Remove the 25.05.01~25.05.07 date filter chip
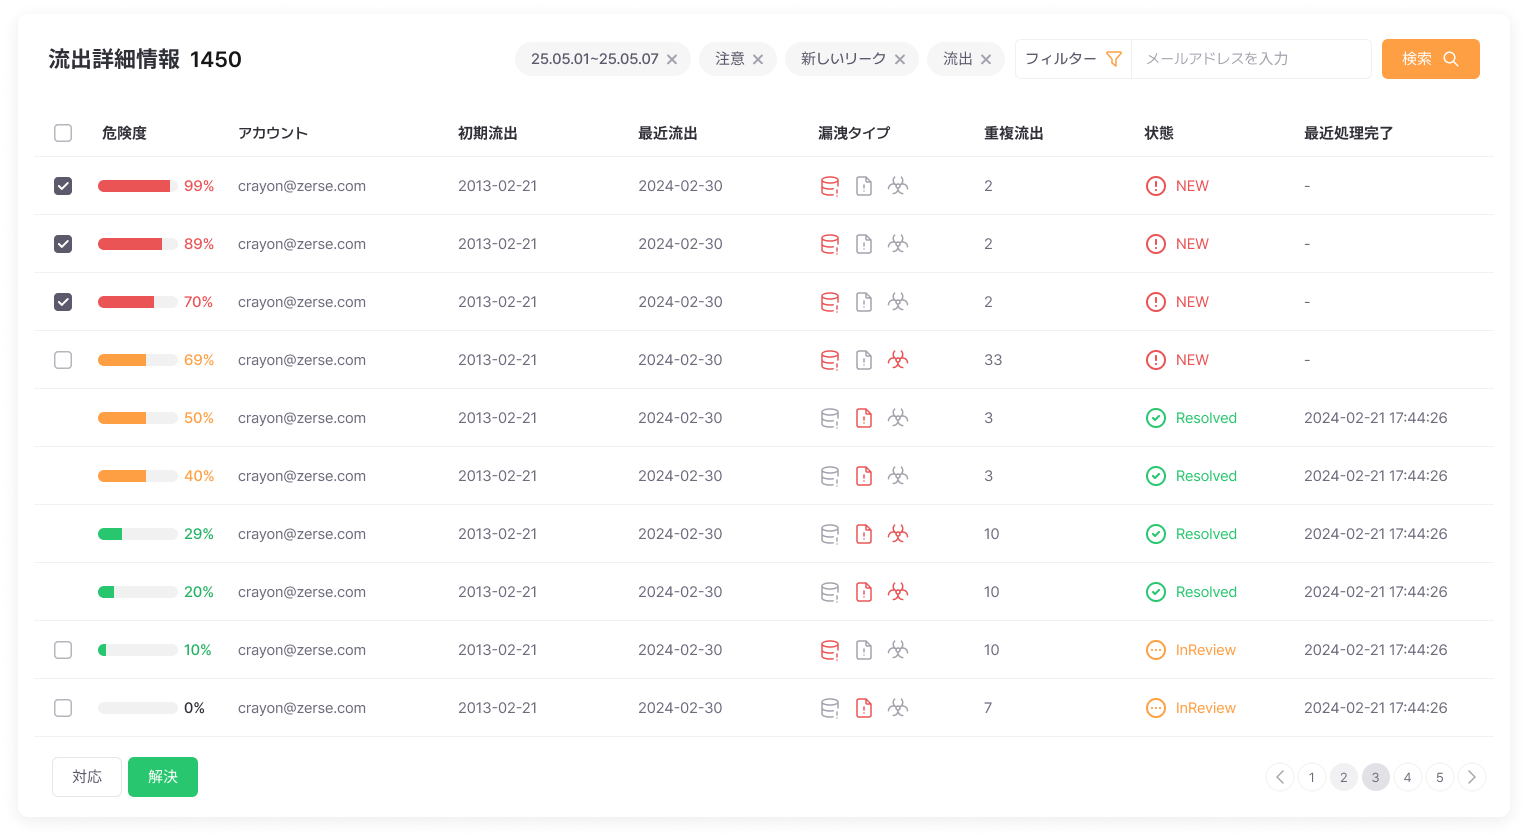Viewport: 1528px width, 839px height. click(672, 60)
